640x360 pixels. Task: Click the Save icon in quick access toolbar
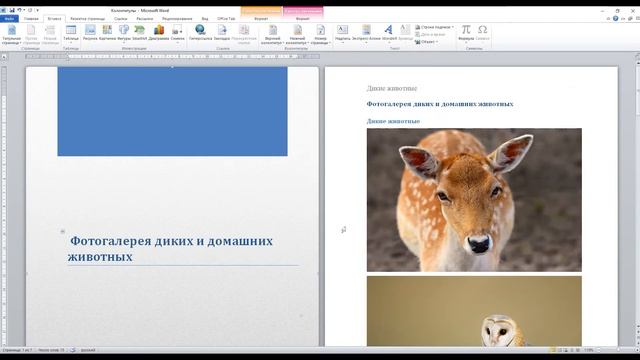pyautogui.click(x=12, y=10)
